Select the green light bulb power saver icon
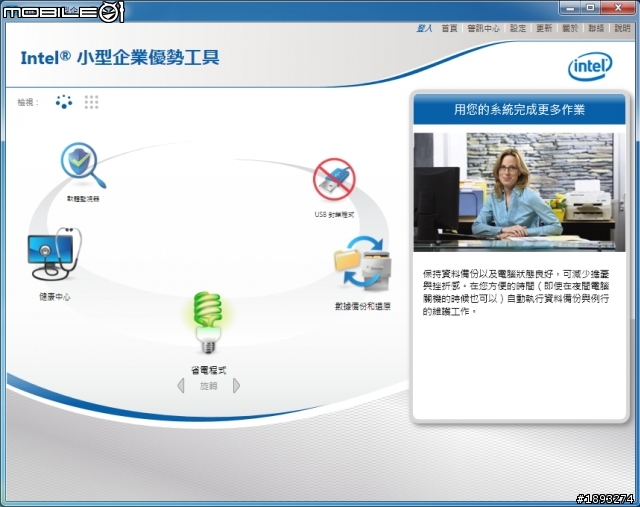The image size is (640, 507). (209, 322)
